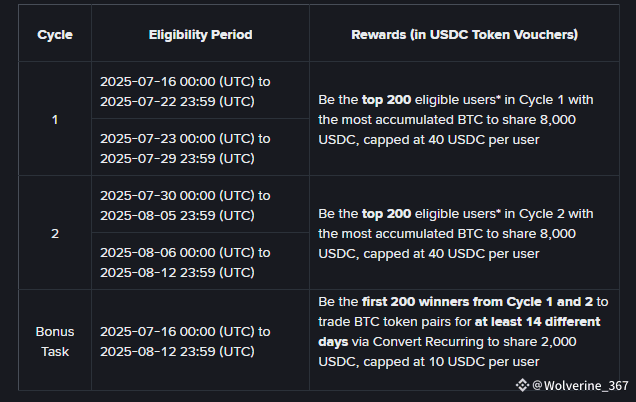Click the 2025-07-16 to 2025-07-22 period cell

click(200, 90)
